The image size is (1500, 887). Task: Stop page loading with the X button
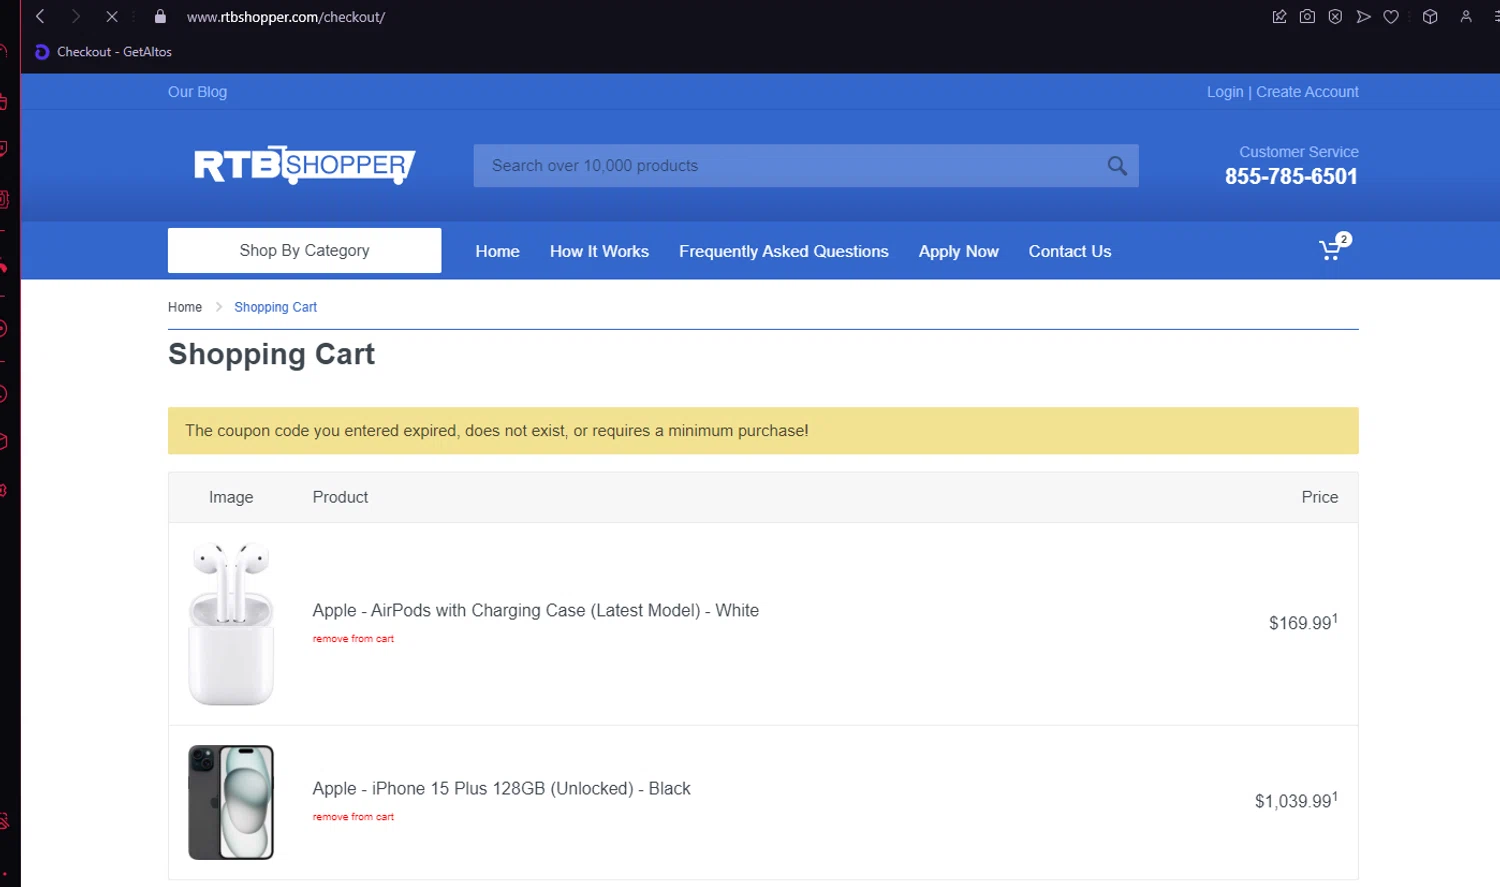click(x=112, y=16)
